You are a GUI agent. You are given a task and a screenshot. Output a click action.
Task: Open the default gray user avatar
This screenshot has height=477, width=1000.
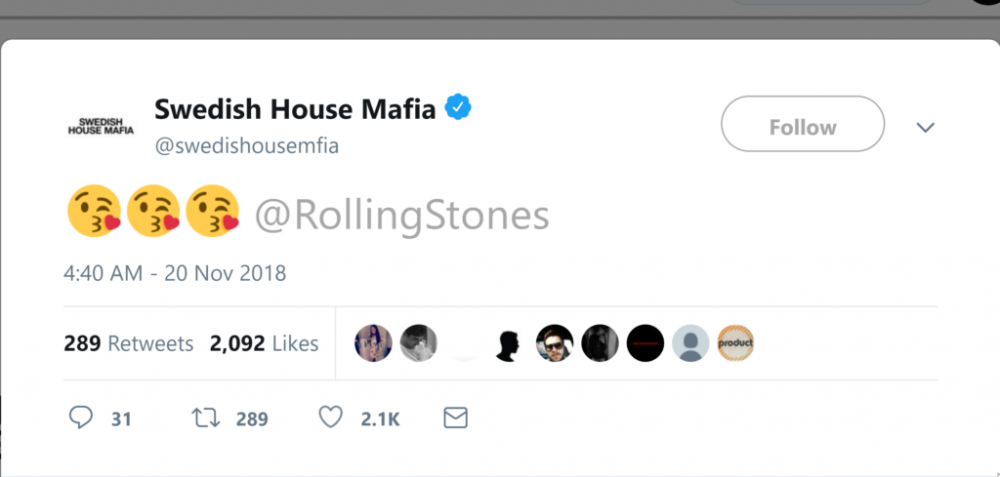tap(690, 343)
